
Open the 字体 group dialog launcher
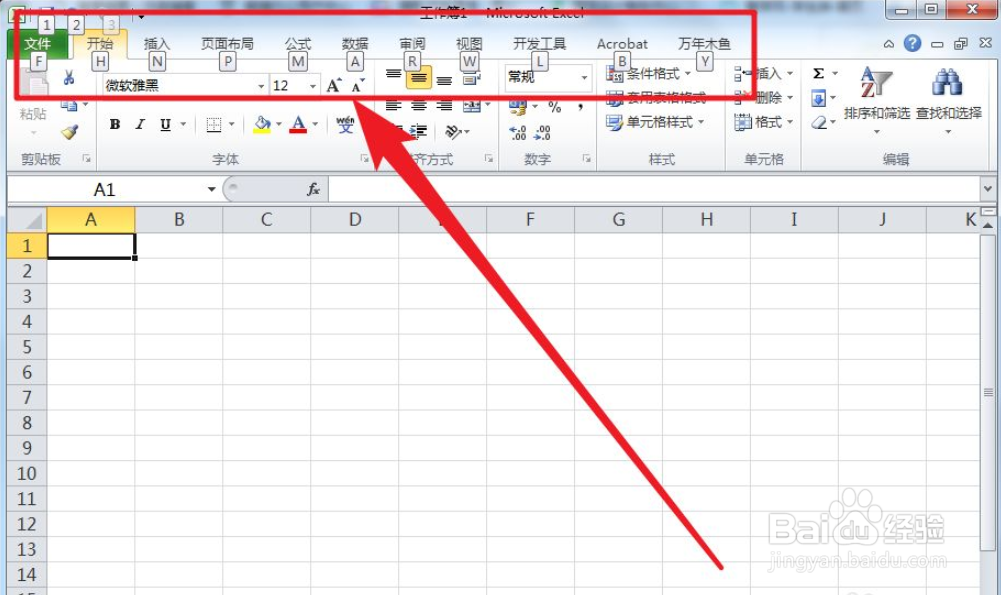pyautogui.click(x=365, y=158)
